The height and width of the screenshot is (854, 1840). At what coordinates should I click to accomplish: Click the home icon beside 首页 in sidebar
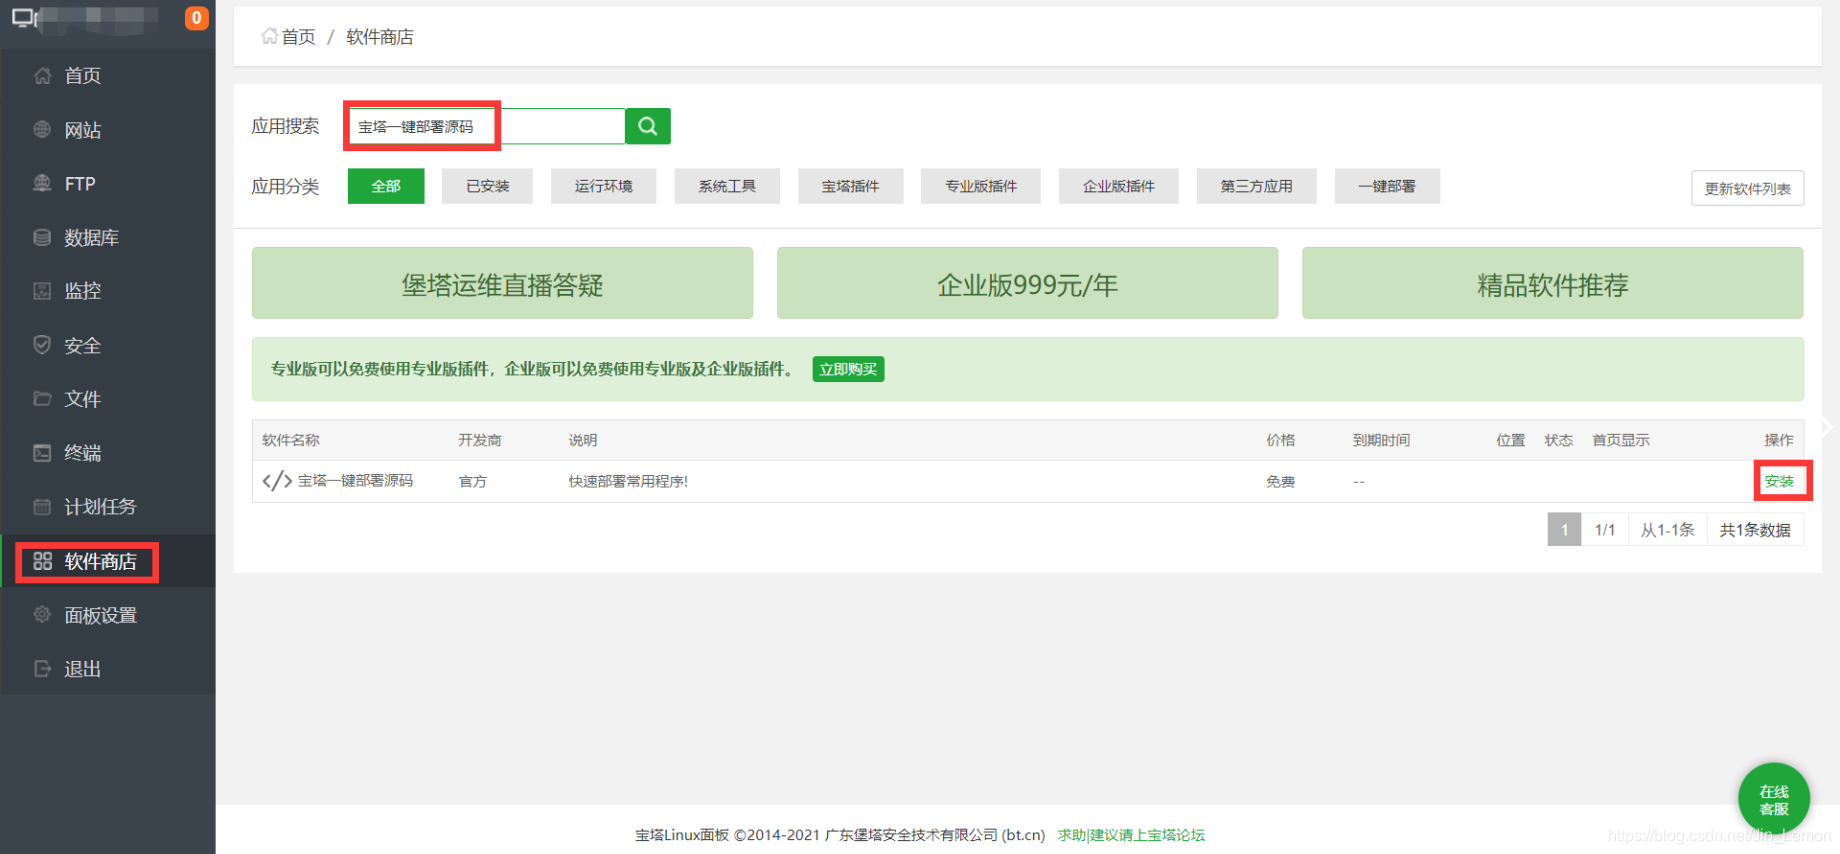(42, 76)
